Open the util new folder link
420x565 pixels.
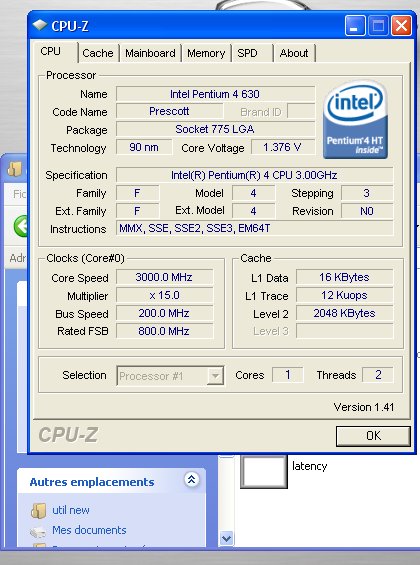coord(71,510)
